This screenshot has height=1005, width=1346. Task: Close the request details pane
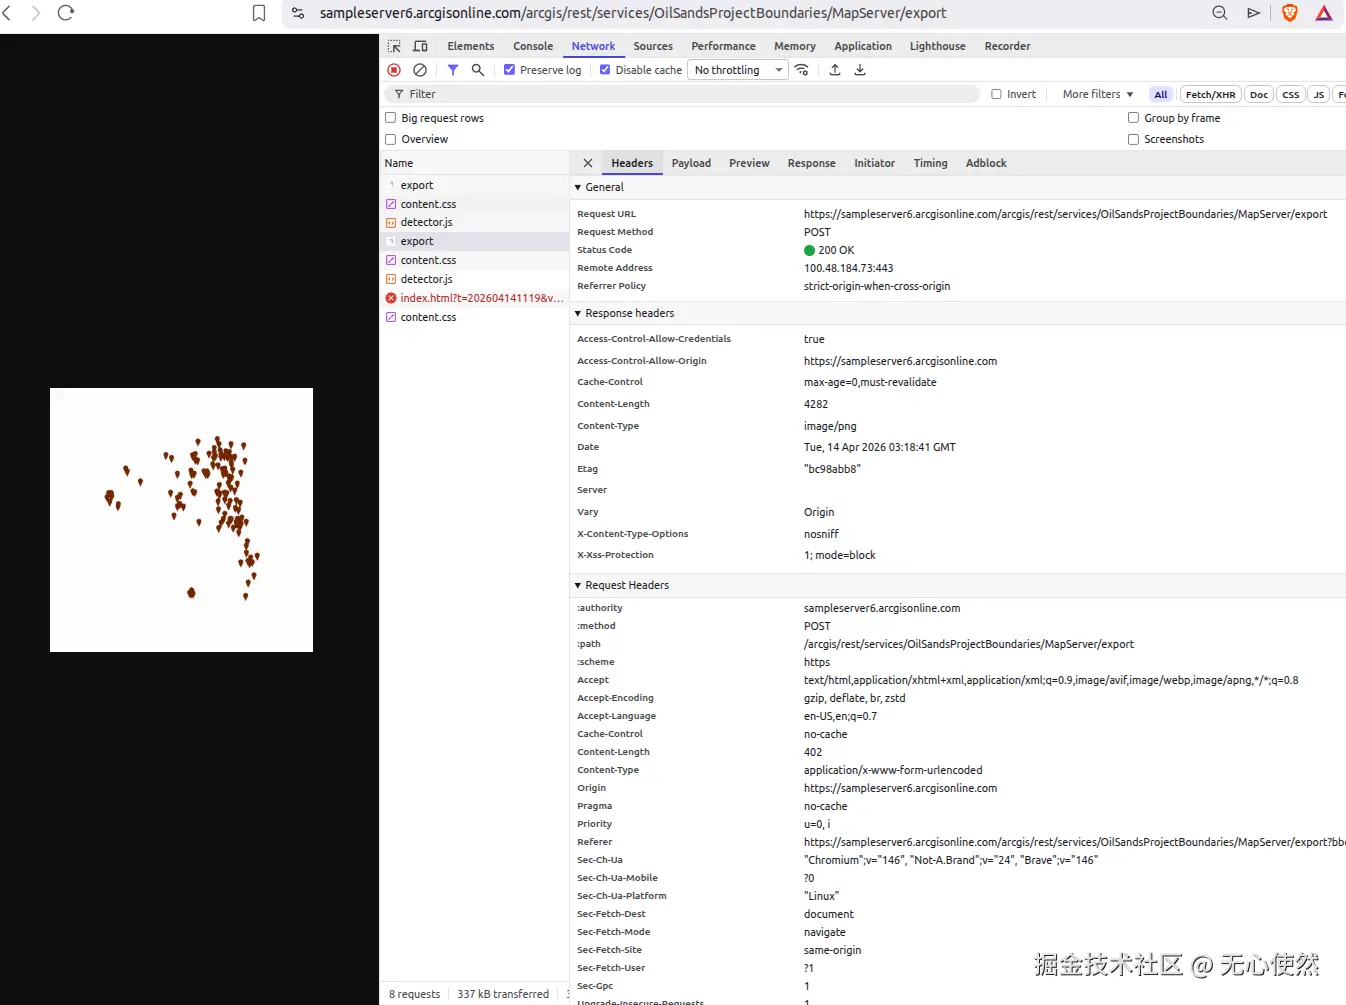click(x=588, y=163)
